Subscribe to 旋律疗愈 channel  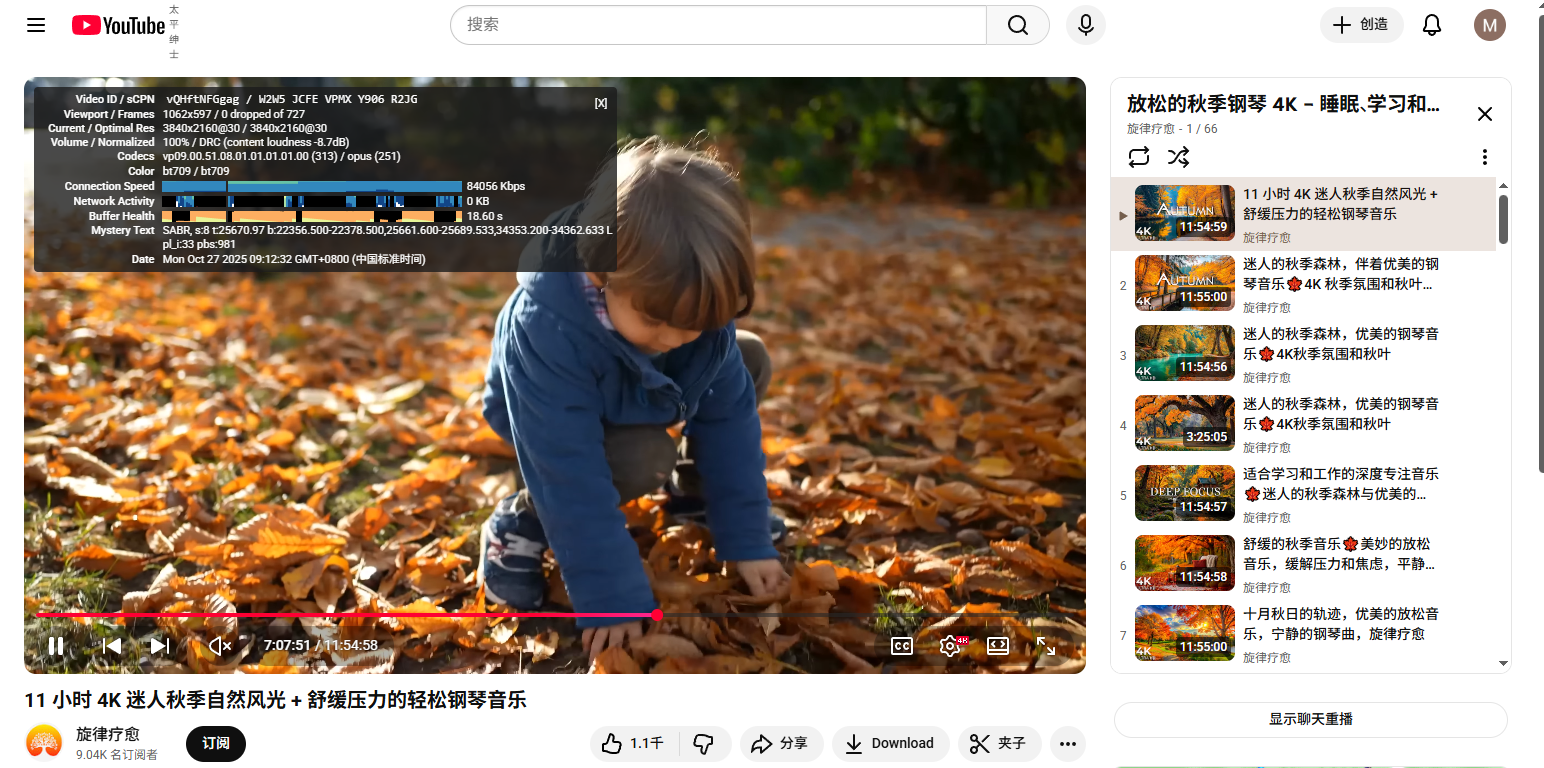tap(215, 743)
